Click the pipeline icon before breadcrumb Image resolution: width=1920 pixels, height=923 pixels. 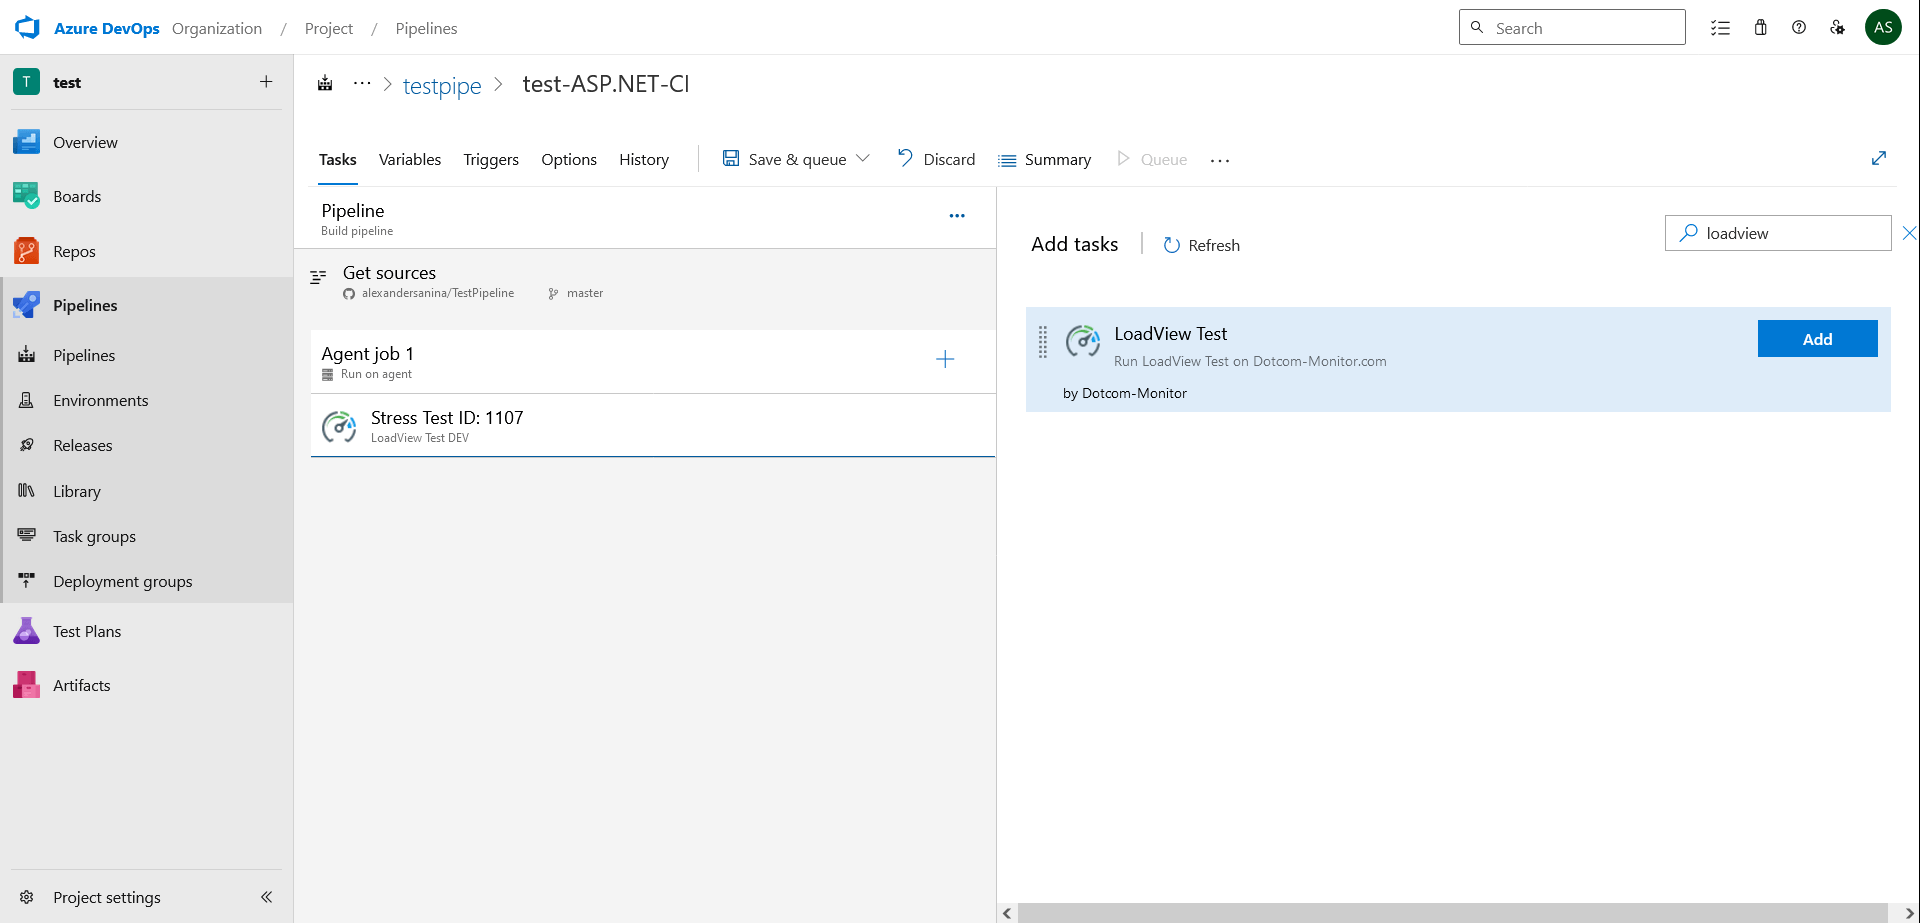(x=325, y=84)
